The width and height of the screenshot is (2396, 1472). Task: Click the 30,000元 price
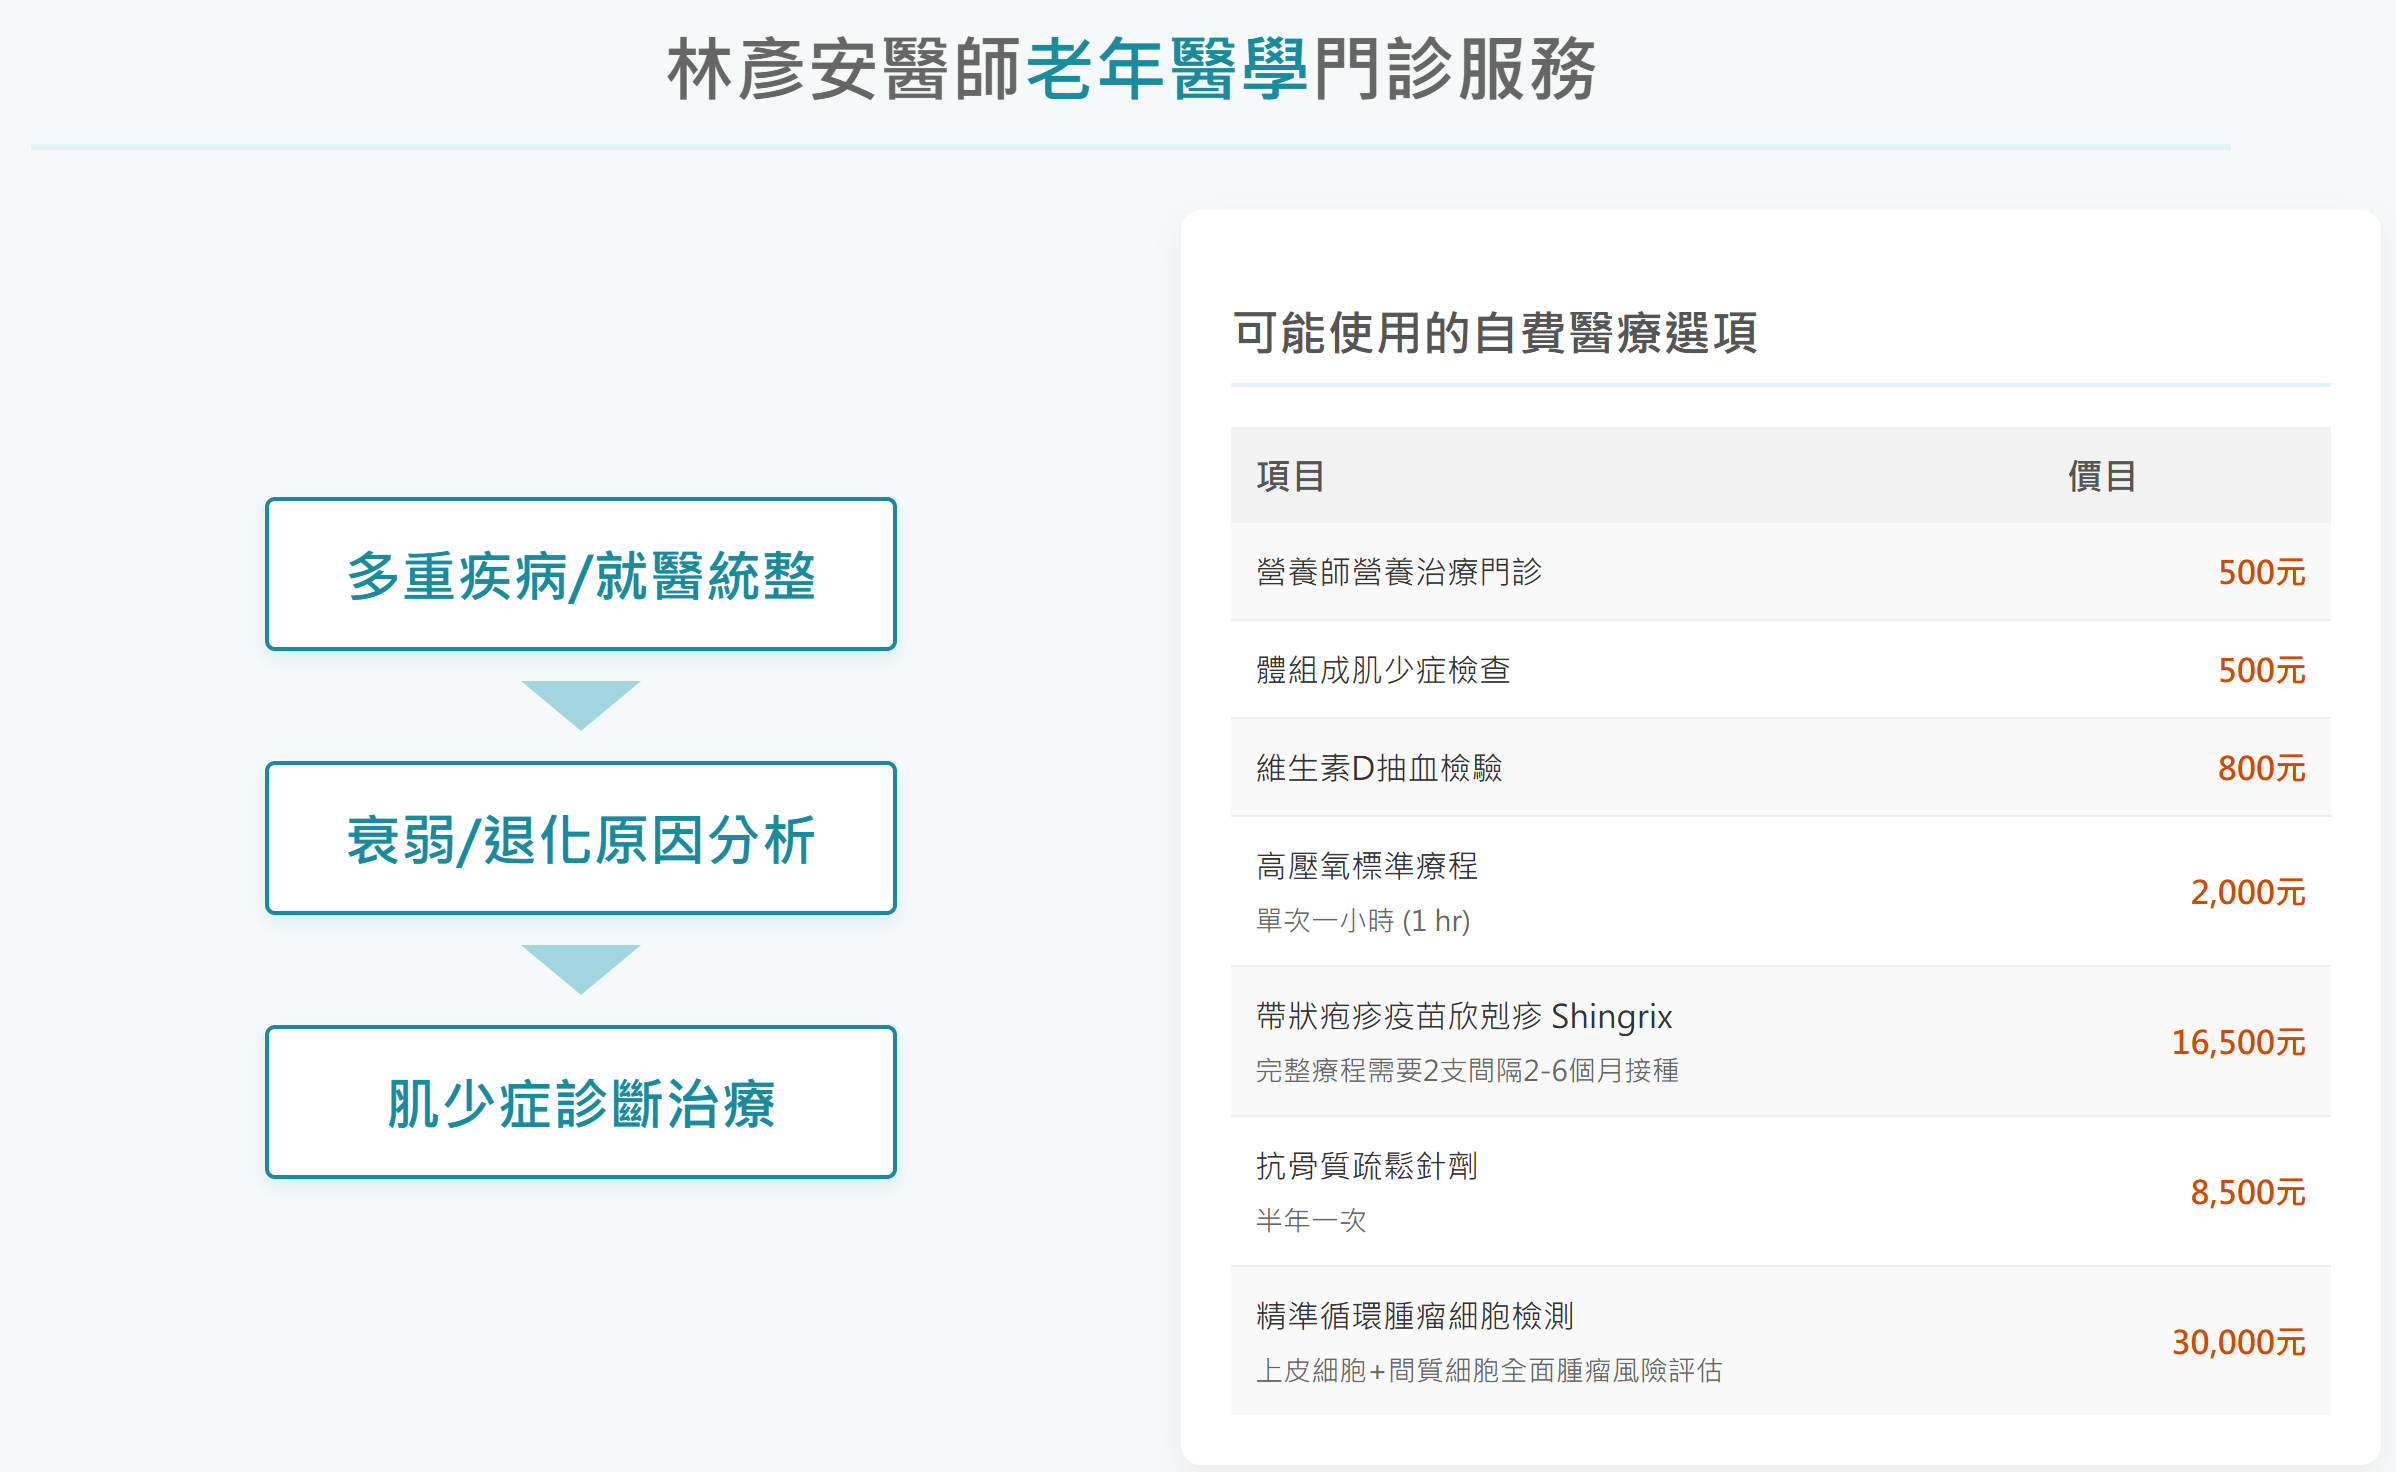[x=2238, y=1342]
